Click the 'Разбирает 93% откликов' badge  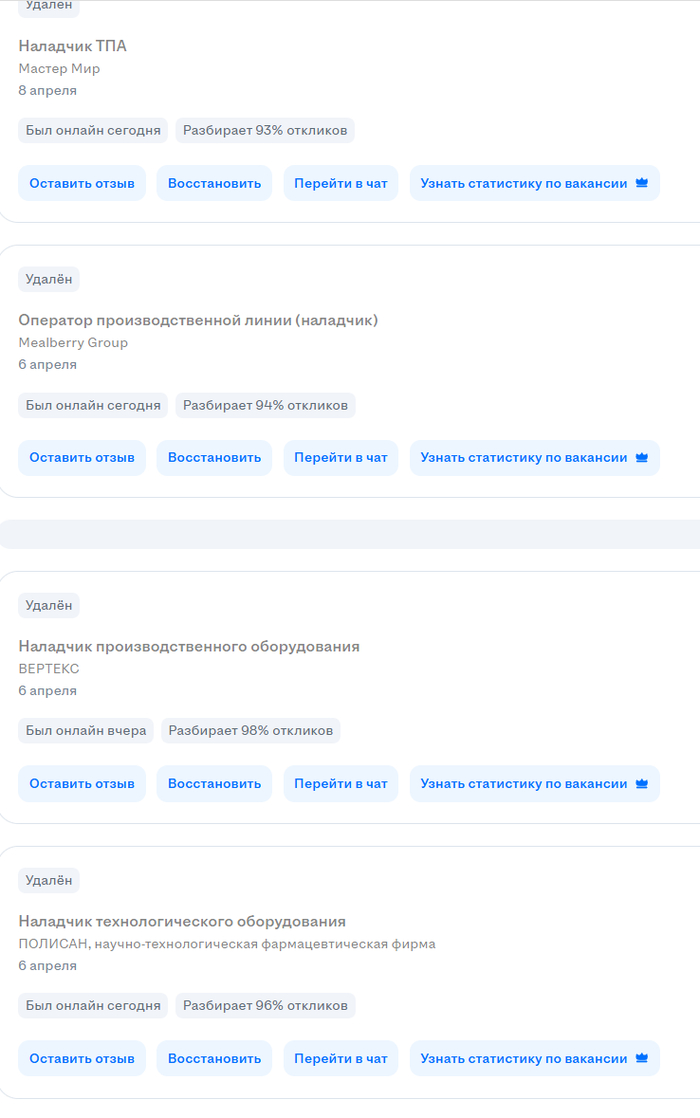point(265,130)
